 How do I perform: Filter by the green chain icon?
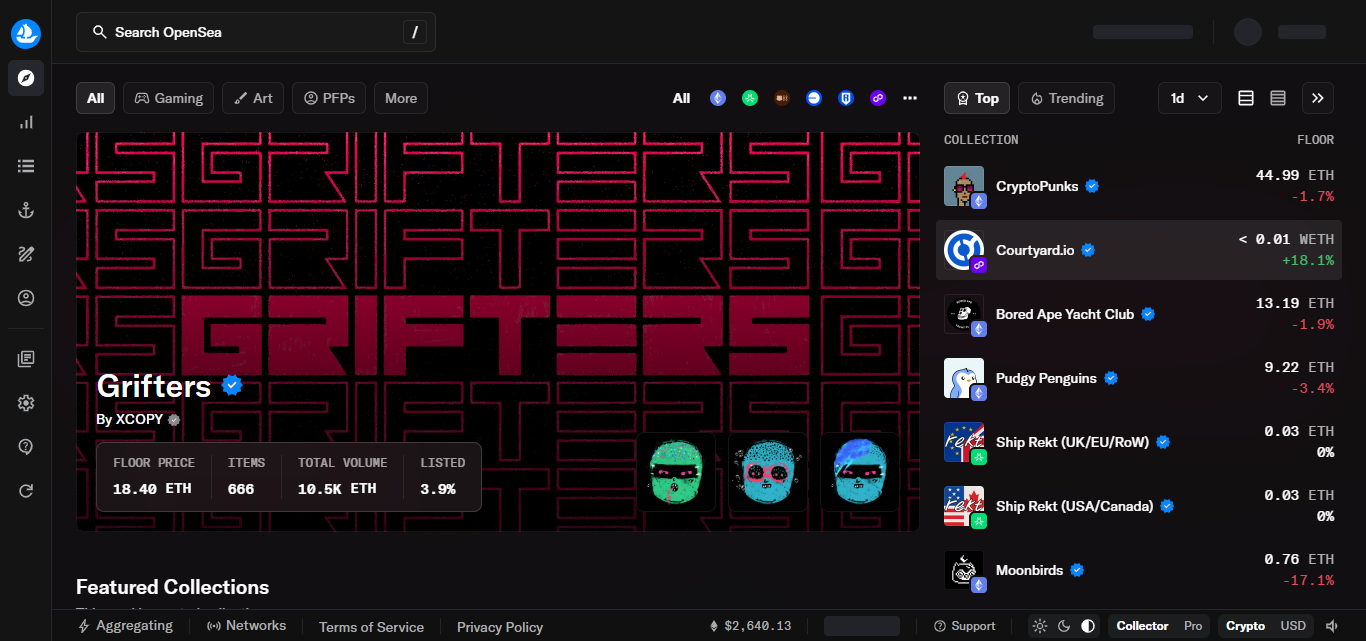coord(750,98)
